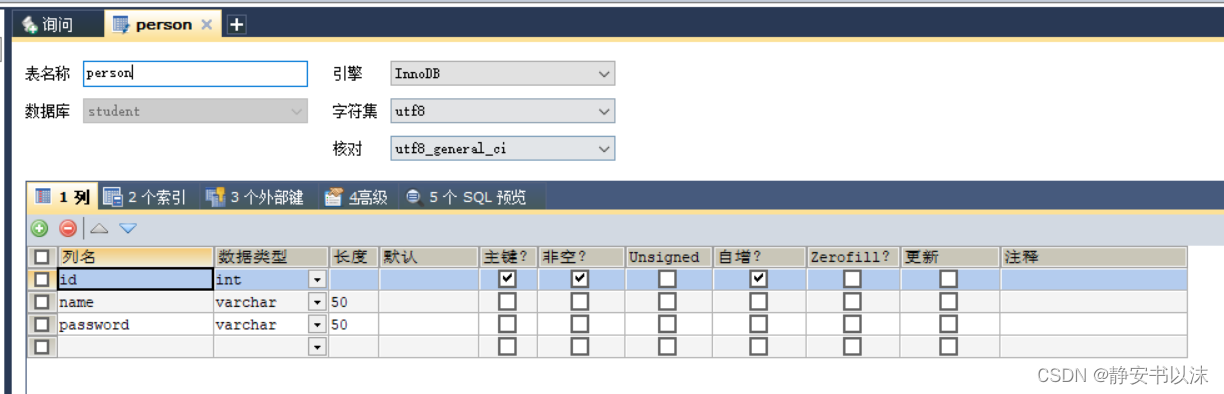
Task: Click the 默认 default cell for name
Action: [x=428, y=302]
